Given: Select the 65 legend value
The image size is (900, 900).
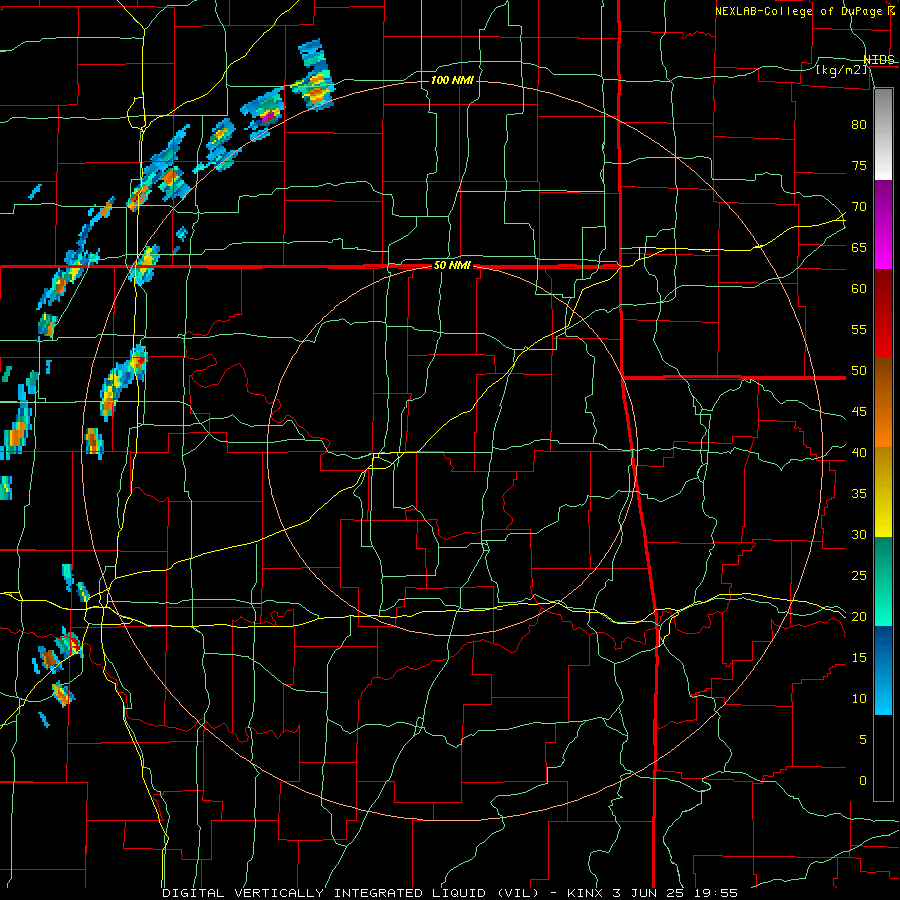Looking at the screenshot, I should [859, 247].
